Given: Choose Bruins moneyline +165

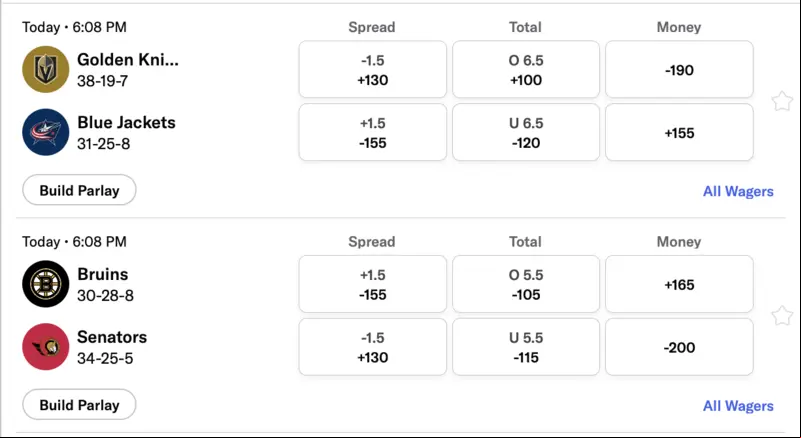Looking at the screenshot, I should pyautogui.click(x=679, y=284).
